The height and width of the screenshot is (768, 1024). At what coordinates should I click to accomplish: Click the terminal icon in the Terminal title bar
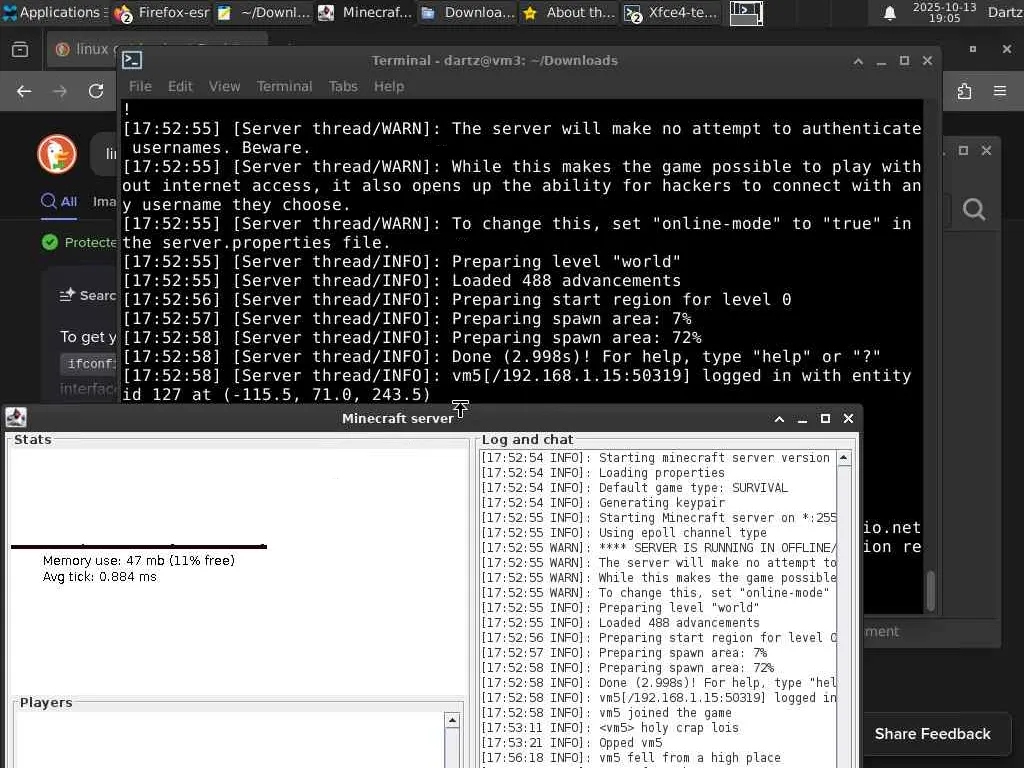[x=132, y=60]
